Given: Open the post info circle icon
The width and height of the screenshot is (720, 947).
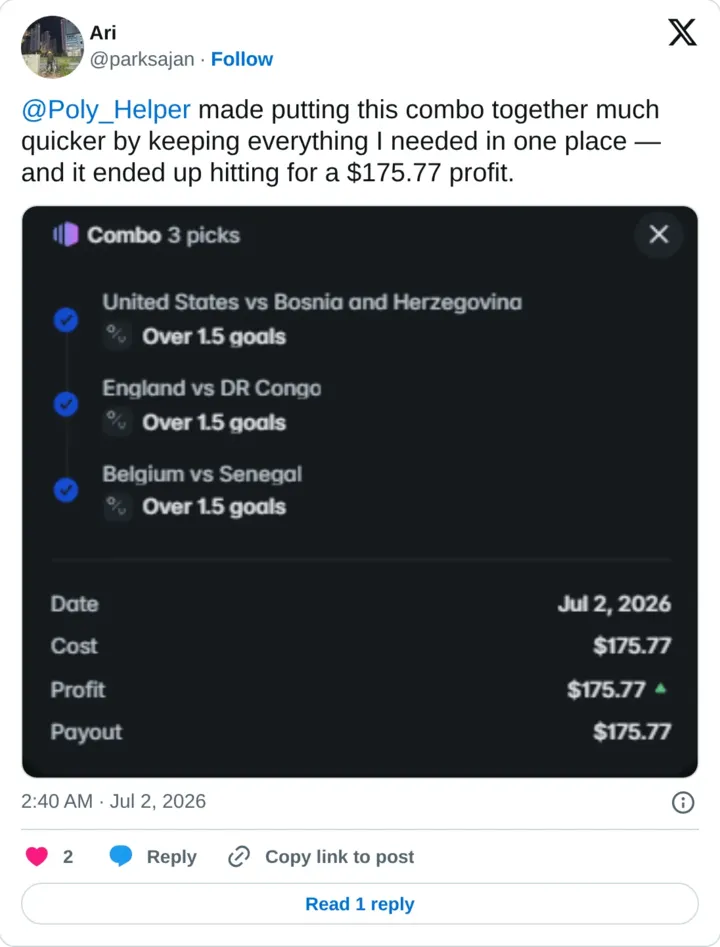Looking at the screenshot, I should (683, 802).
